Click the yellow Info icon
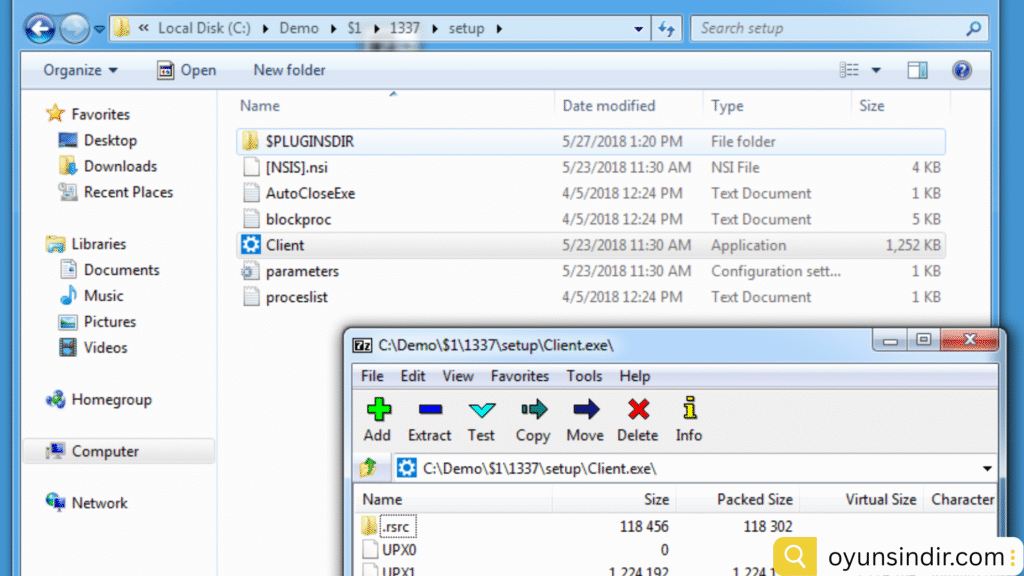The height and width of the screenshot is (576, 1024). point(689,410)
